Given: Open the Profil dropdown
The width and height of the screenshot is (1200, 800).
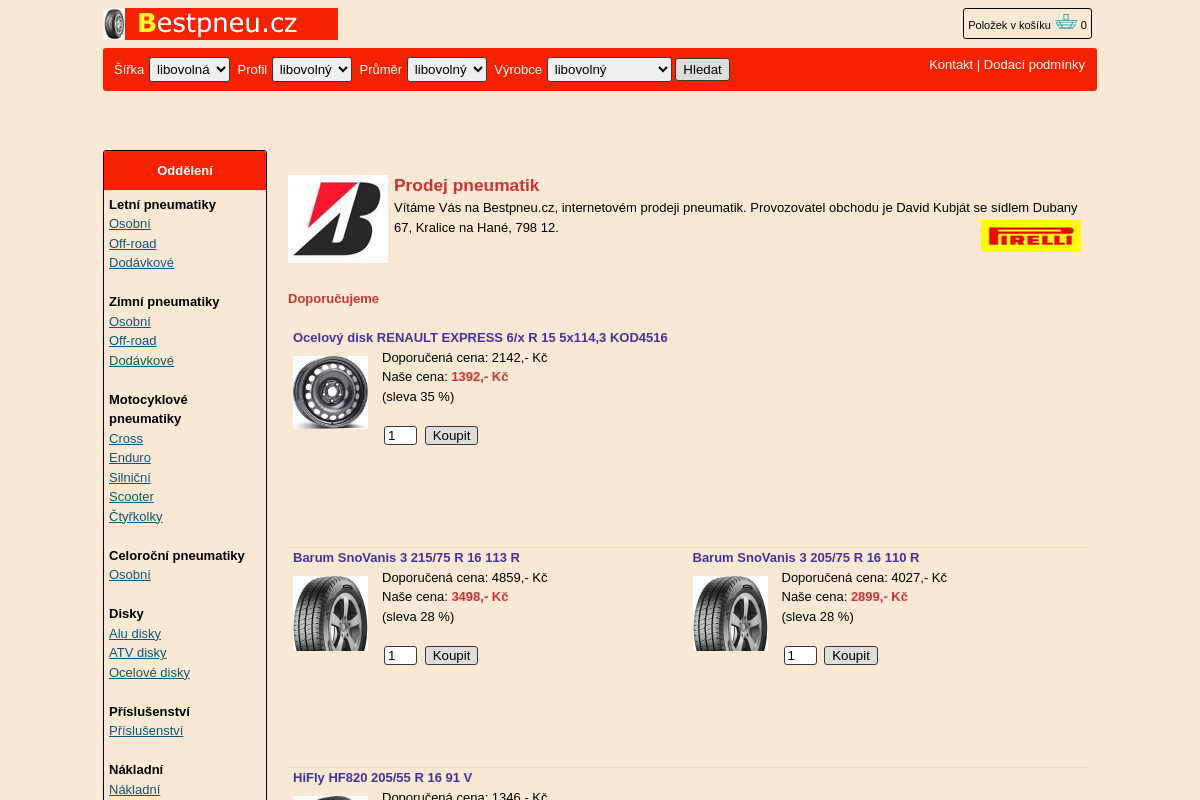Looking at the screenshot, I should coord(312,69).
